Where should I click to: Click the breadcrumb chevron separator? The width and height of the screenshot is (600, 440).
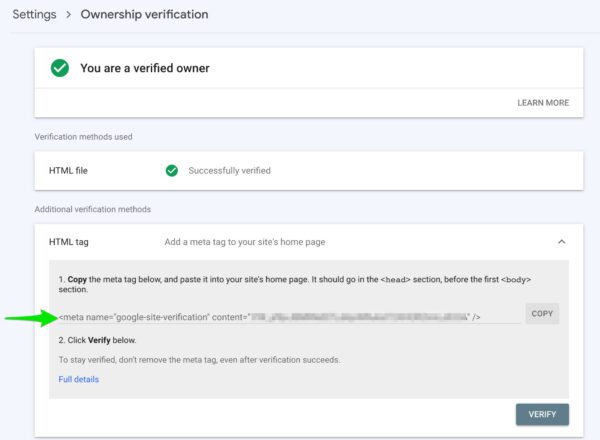coord(68,15)
